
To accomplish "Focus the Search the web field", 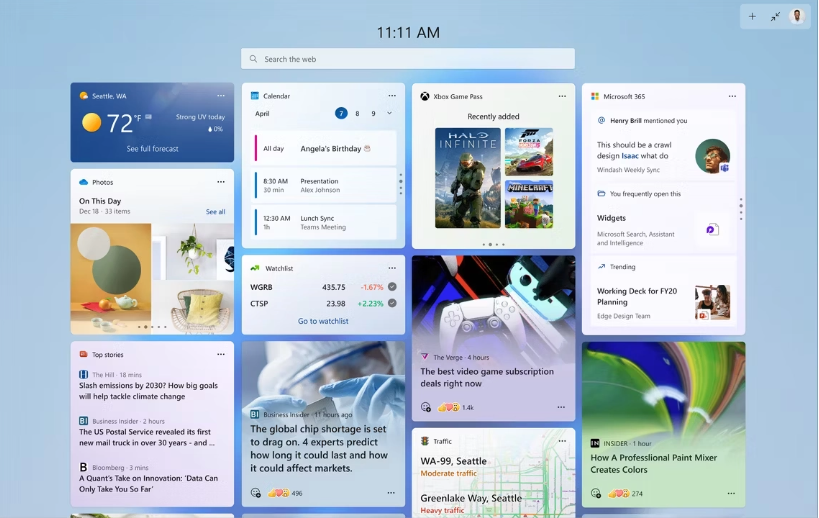I will [x=408, y=59].
